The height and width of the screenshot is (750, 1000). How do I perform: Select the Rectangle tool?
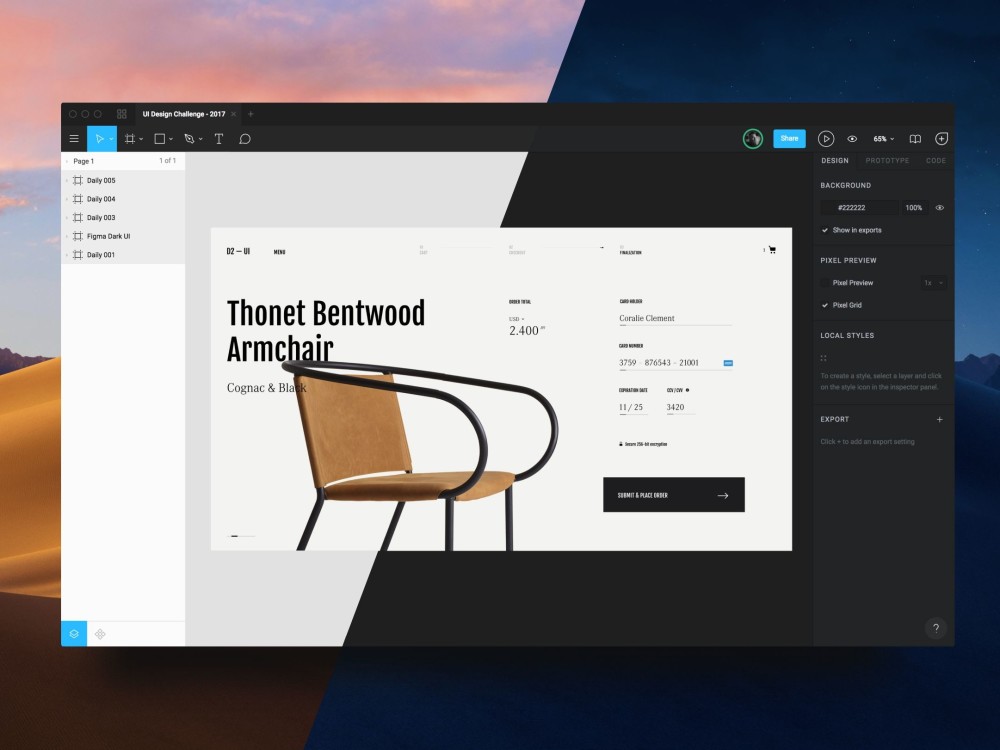pos(161,138)
